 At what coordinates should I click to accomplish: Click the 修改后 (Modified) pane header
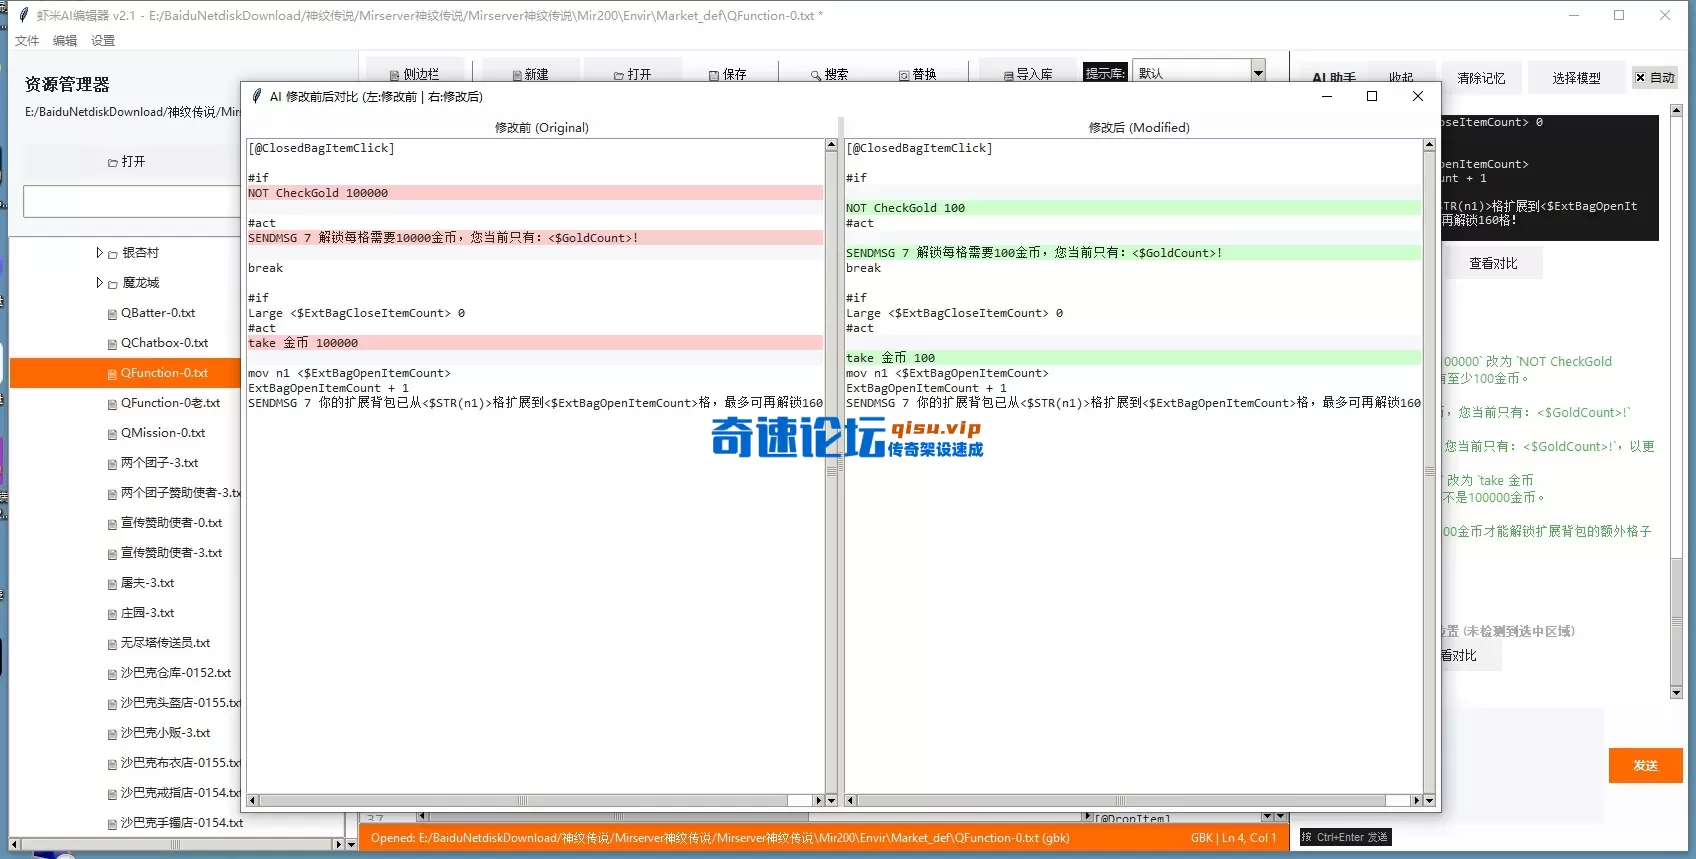point(1139,128)
